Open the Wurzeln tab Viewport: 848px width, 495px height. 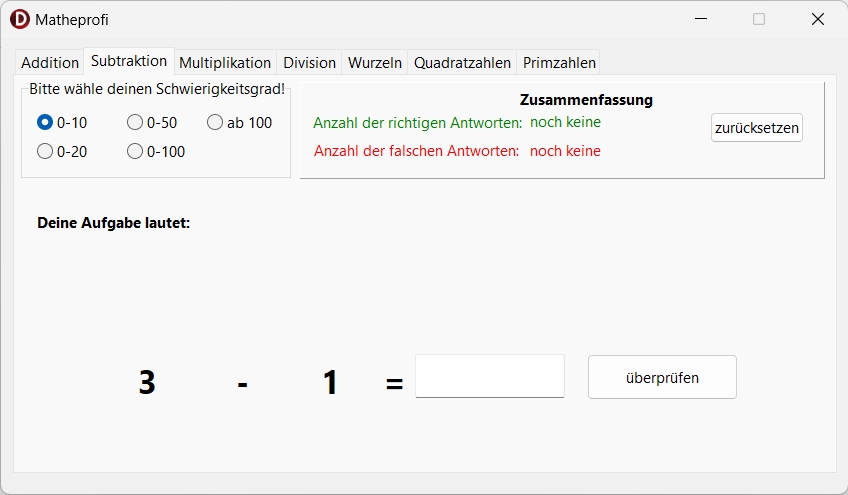click(x=375, y=62)
